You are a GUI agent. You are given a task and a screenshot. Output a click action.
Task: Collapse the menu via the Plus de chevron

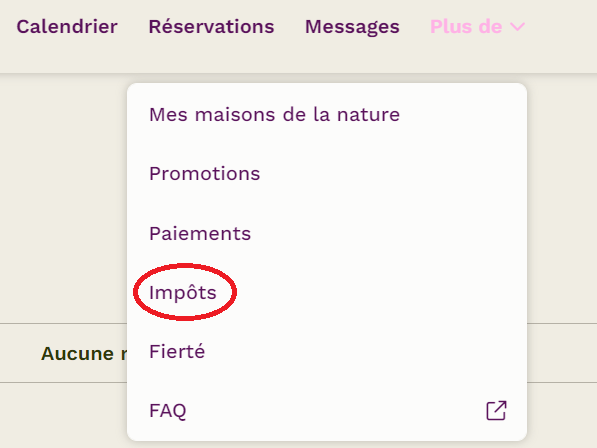coord(517,27)
